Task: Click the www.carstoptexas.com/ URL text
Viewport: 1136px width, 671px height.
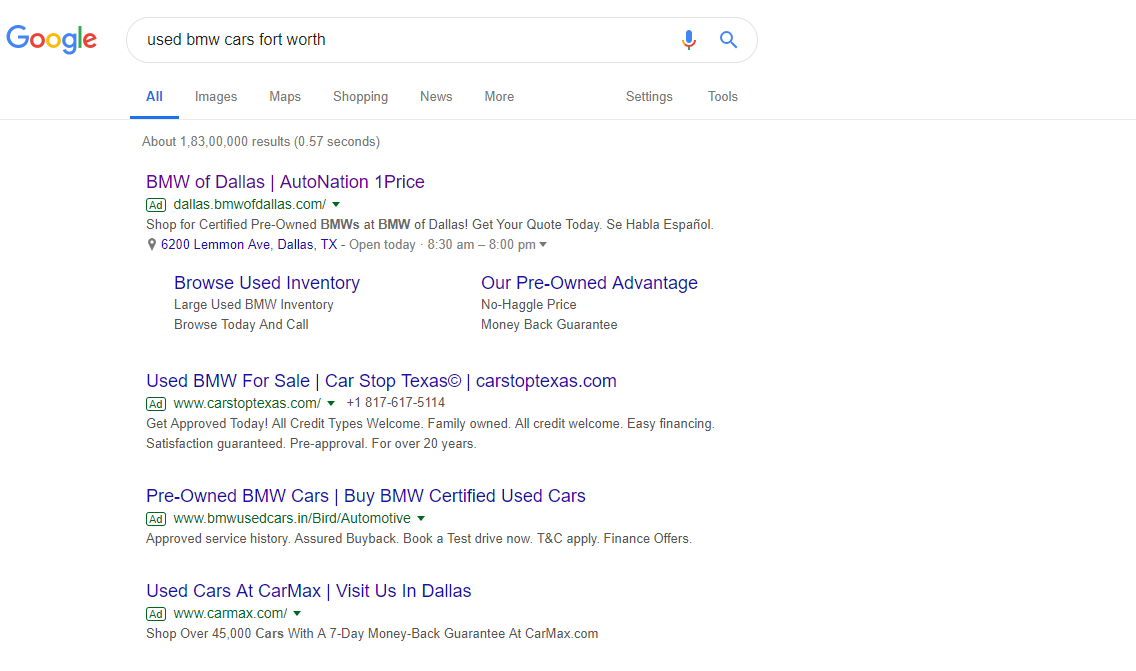Action: (247, 404)
